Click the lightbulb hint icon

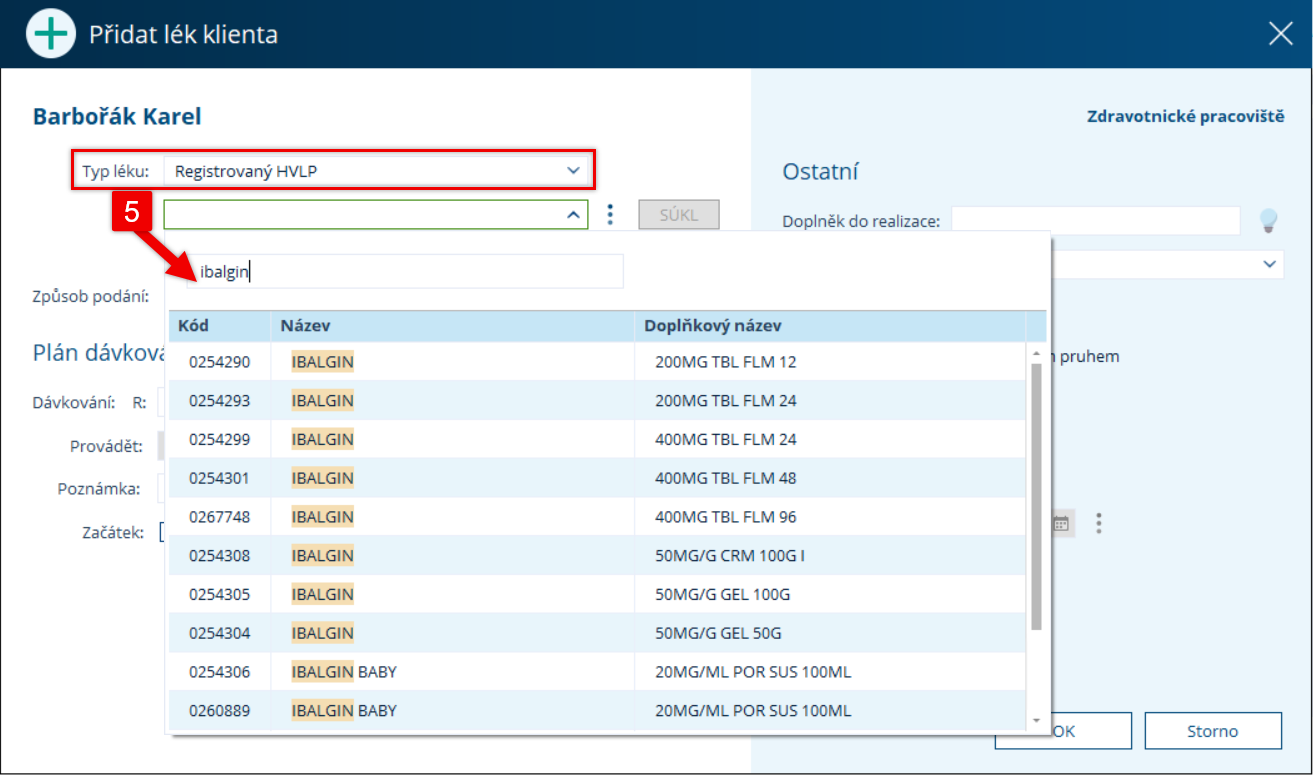tap(1268, 220)
